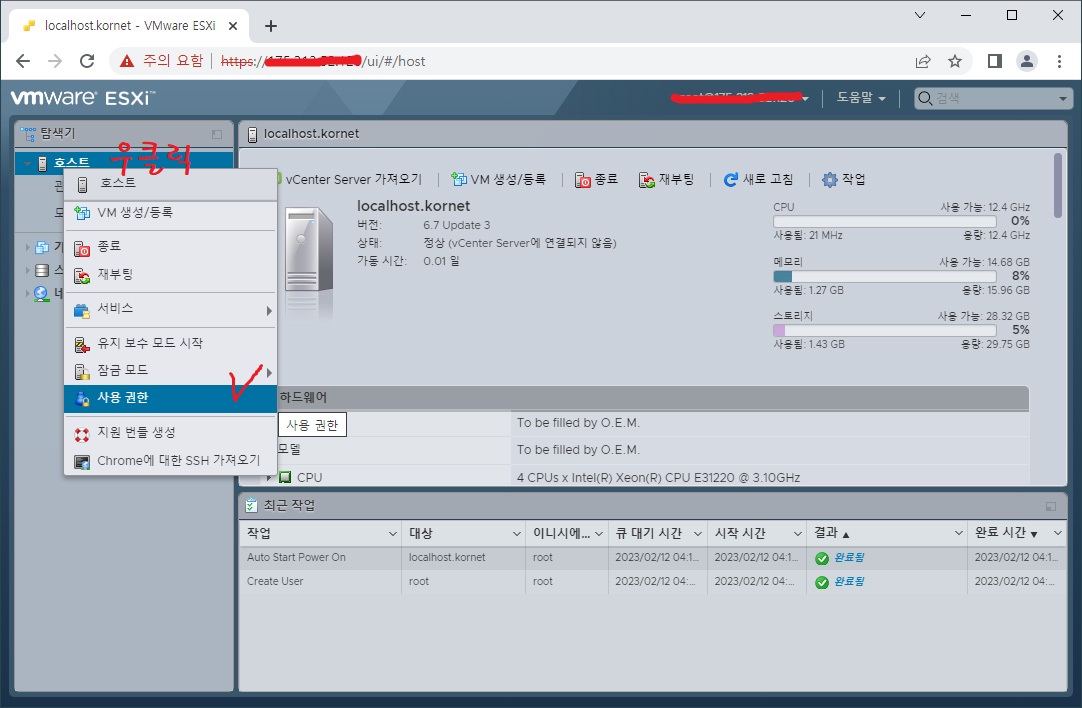Click the CPU usage bar
This screenshot has height=708, width=1082.
(x=885, y=222)
